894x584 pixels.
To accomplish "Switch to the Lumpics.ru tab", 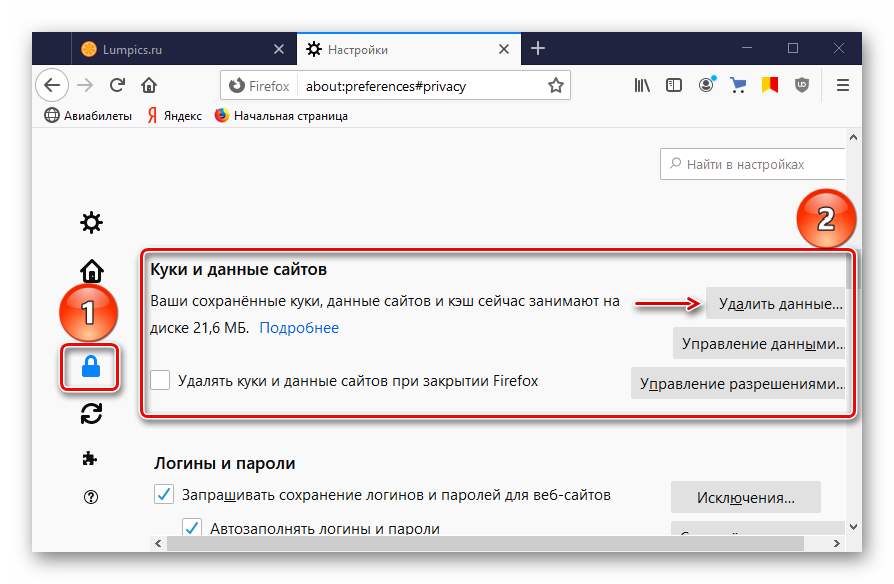I will point(180,48).
